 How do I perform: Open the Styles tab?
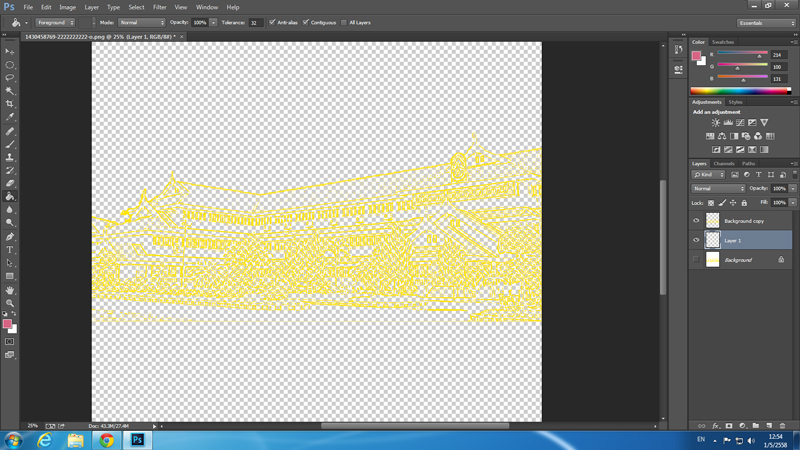[735, 102]
